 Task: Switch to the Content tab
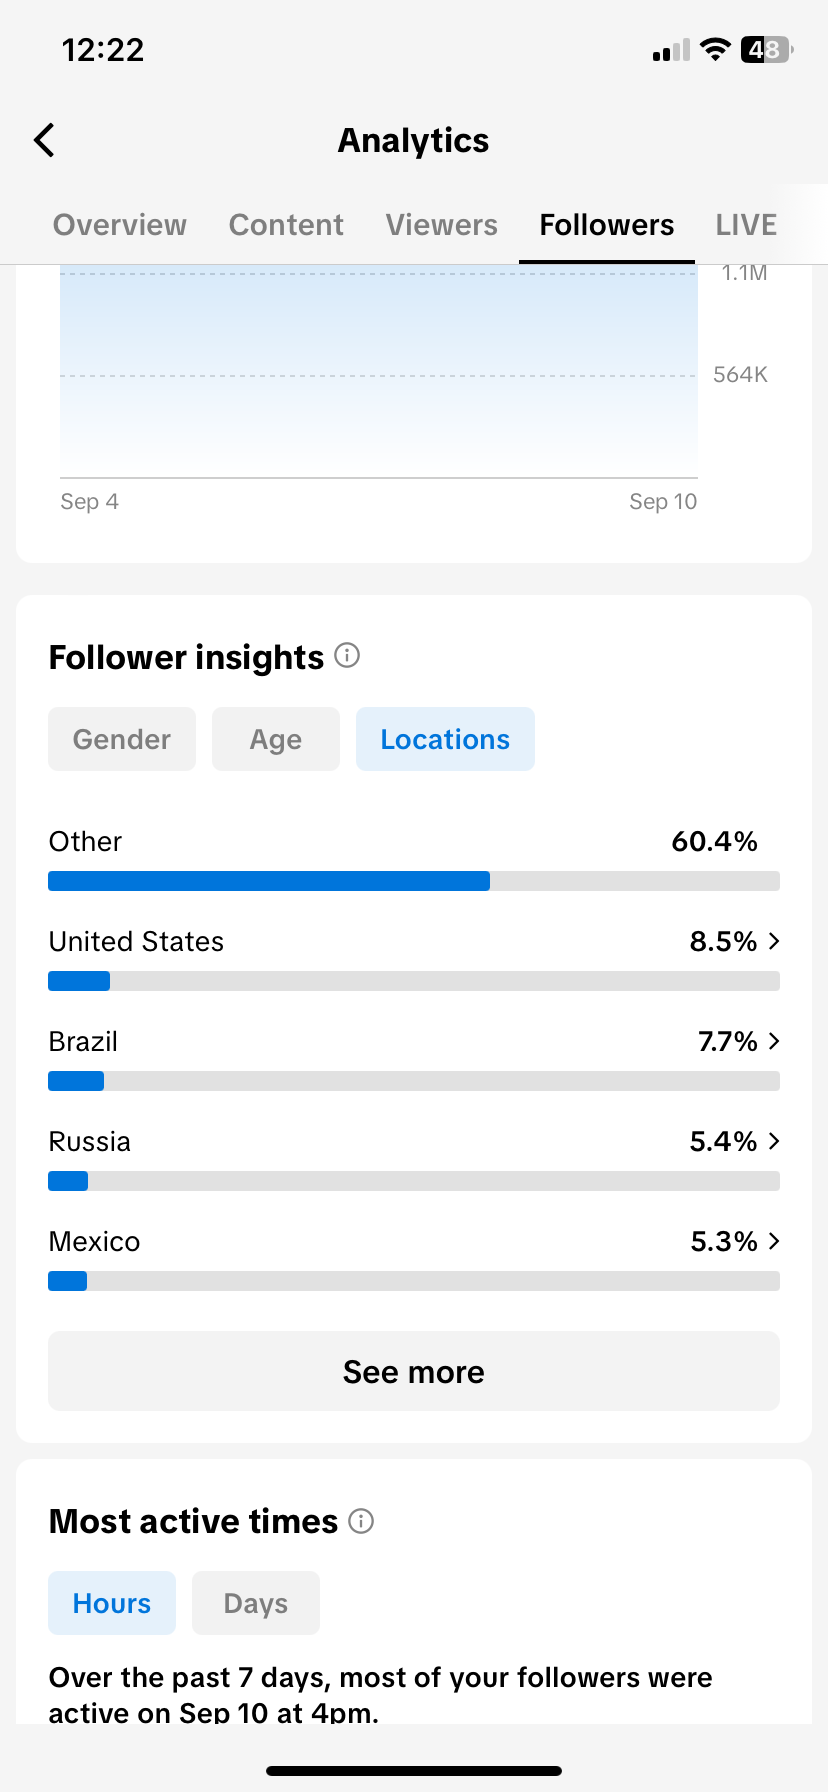click(286, 225)
